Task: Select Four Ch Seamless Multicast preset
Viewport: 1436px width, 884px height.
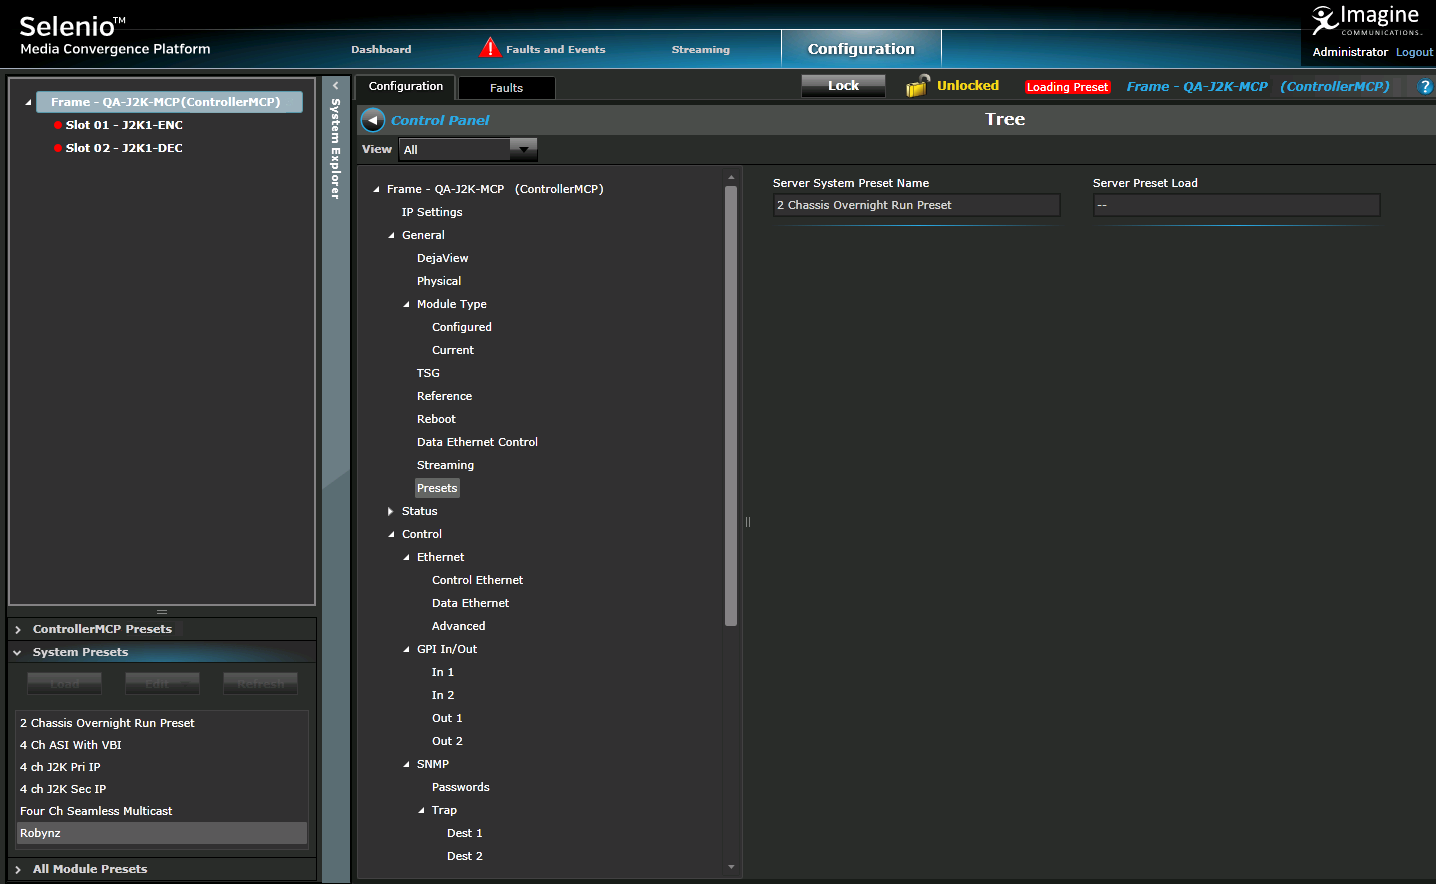Action: click(x=162, y=811)
